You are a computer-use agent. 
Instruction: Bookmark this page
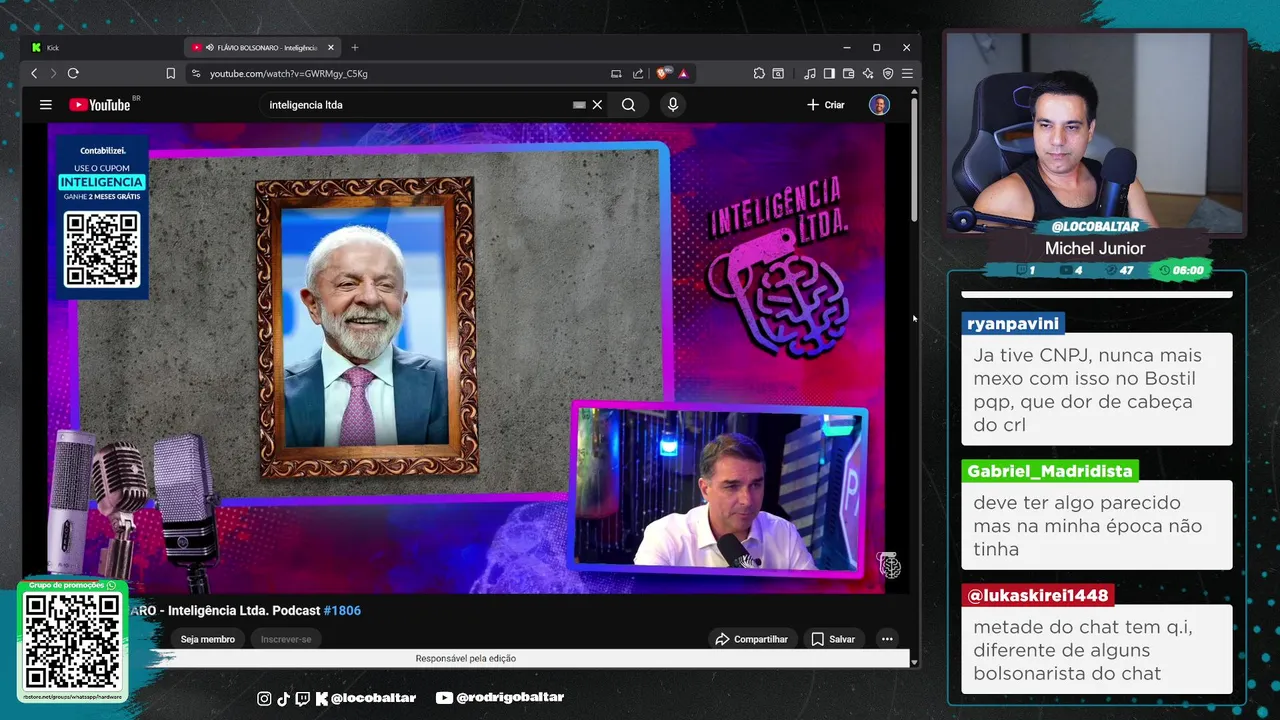click(x=170, y=73)
